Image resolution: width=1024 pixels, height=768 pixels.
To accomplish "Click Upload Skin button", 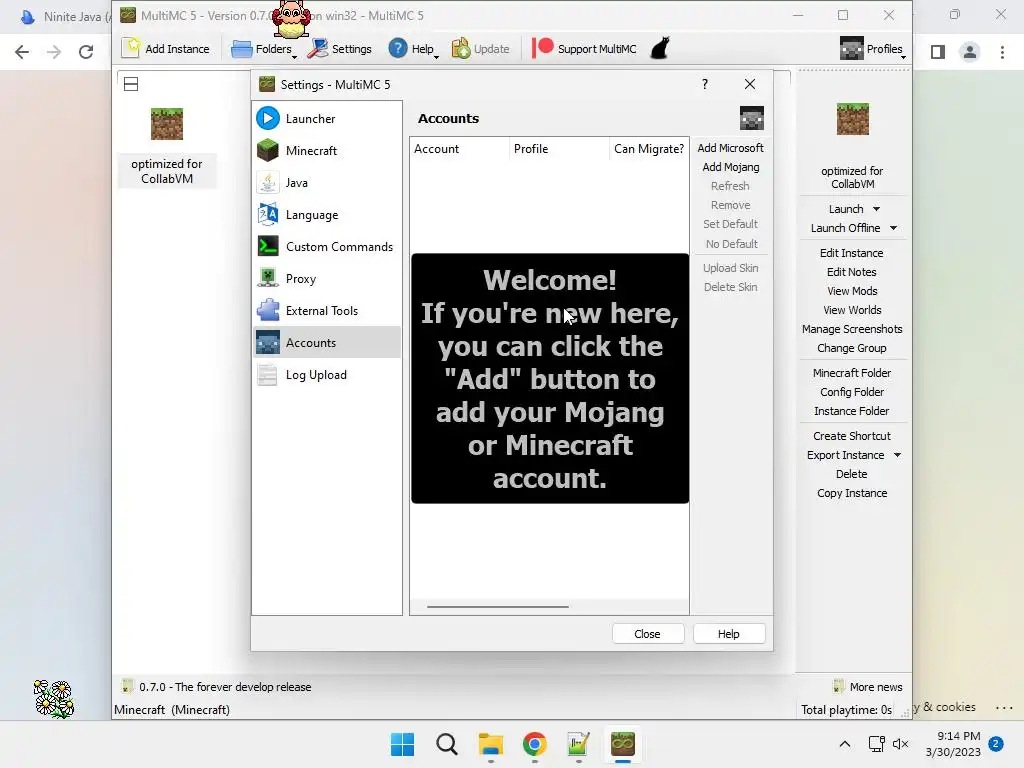I will [x=730, y=268].
